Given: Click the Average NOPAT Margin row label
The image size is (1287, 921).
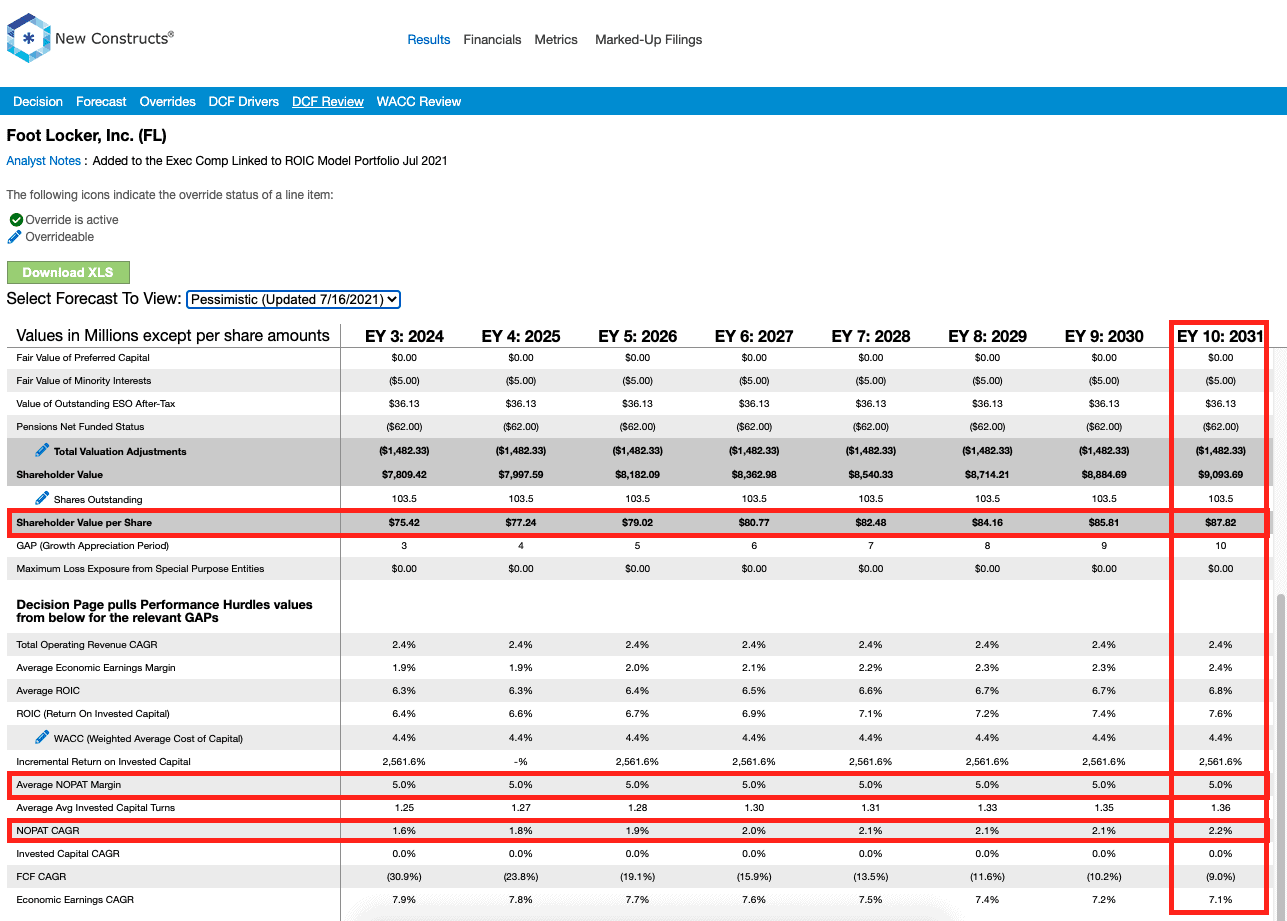Looking at the screenshot, I should [x=68, y=785].
